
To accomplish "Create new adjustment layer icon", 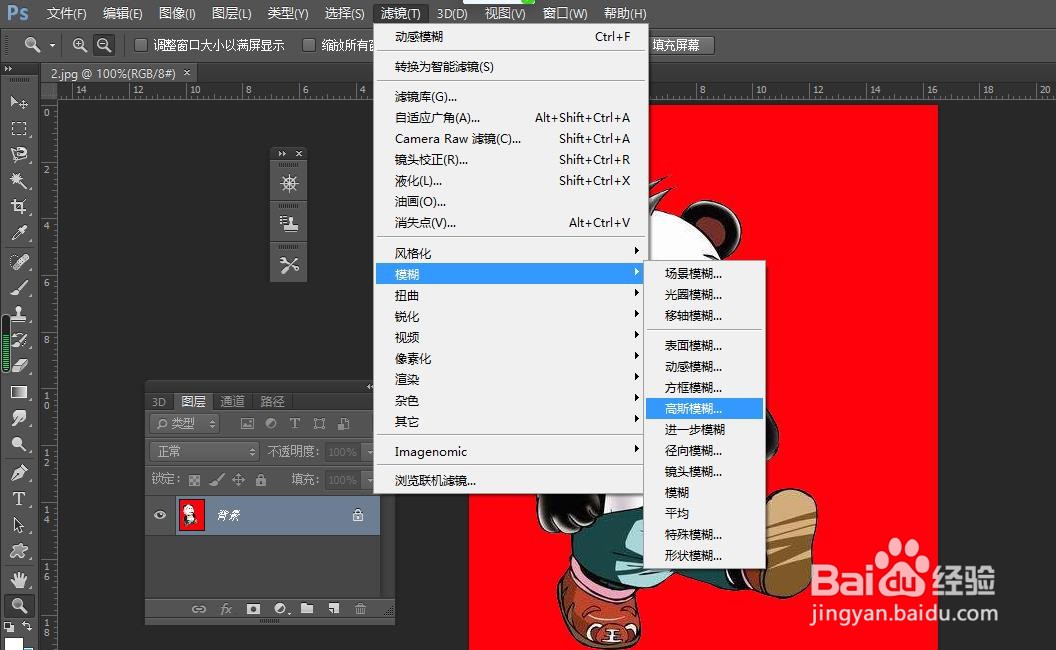I will point(282,609).
